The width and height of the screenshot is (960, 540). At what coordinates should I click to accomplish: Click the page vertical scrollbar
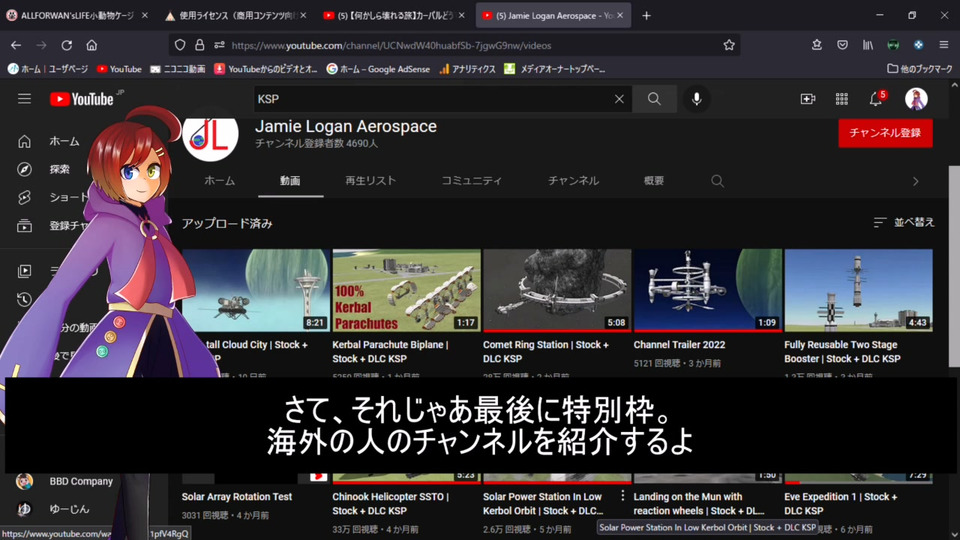click(x=954, y=266)
